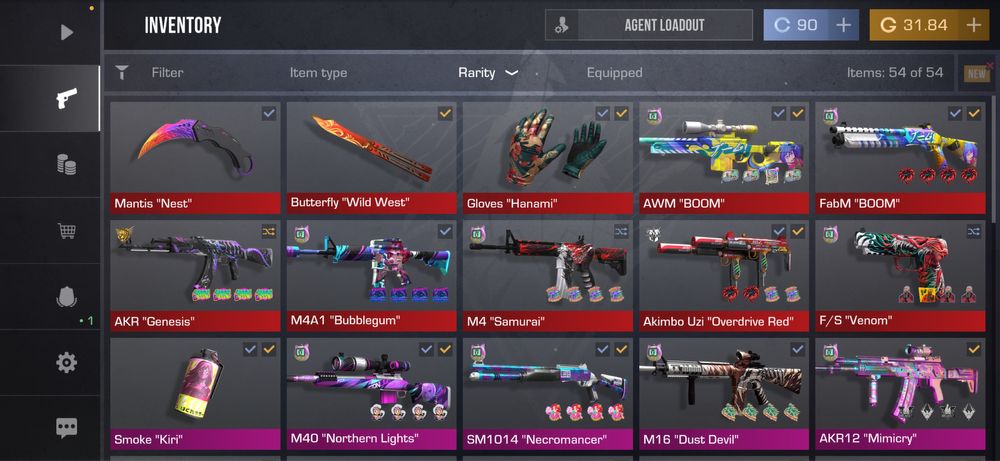
Task: Open the Equipped filter selector
Action: (x=614, y=73)
